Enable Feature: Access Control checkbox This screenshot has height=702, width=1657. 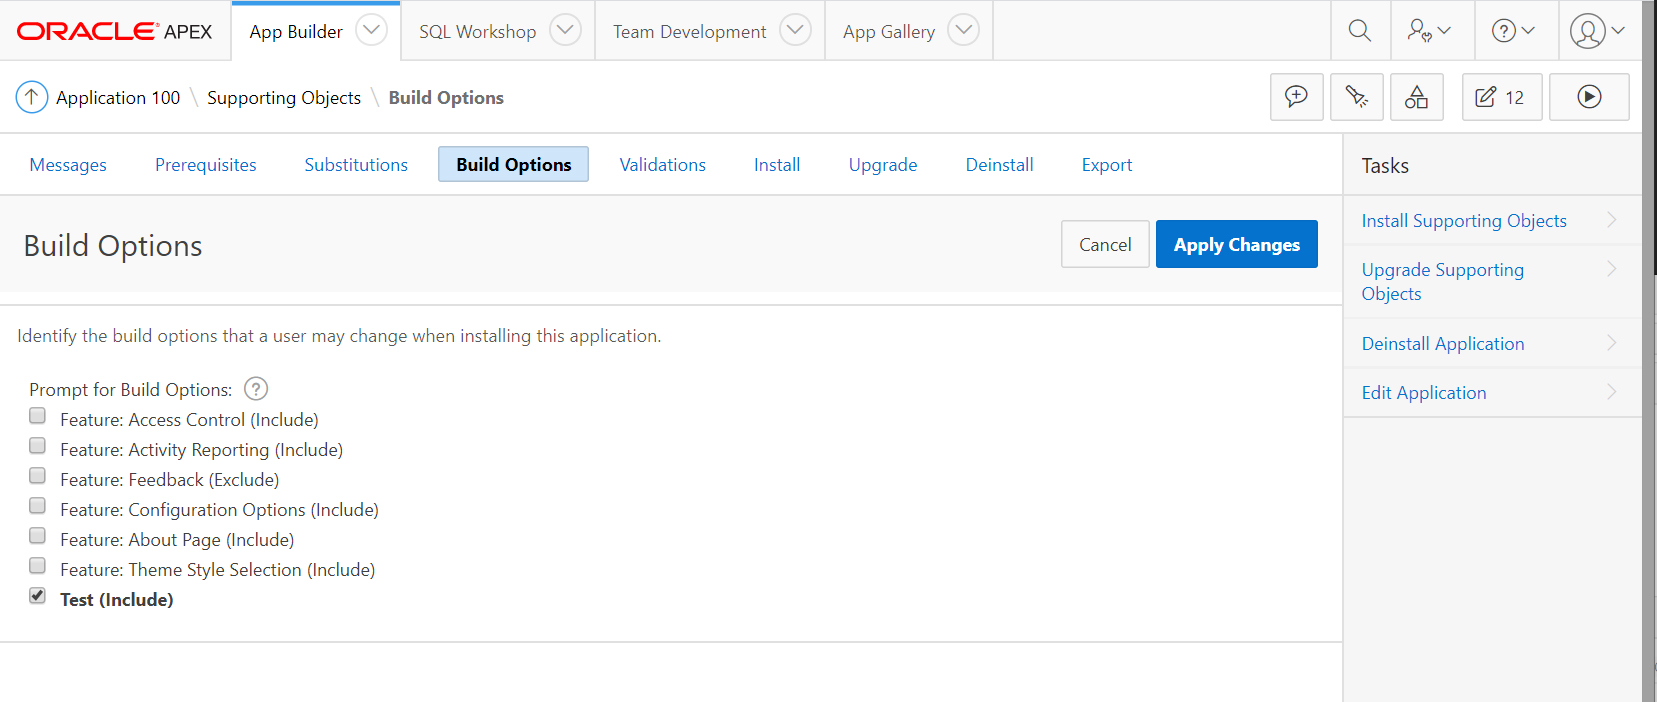pos(38,416)
